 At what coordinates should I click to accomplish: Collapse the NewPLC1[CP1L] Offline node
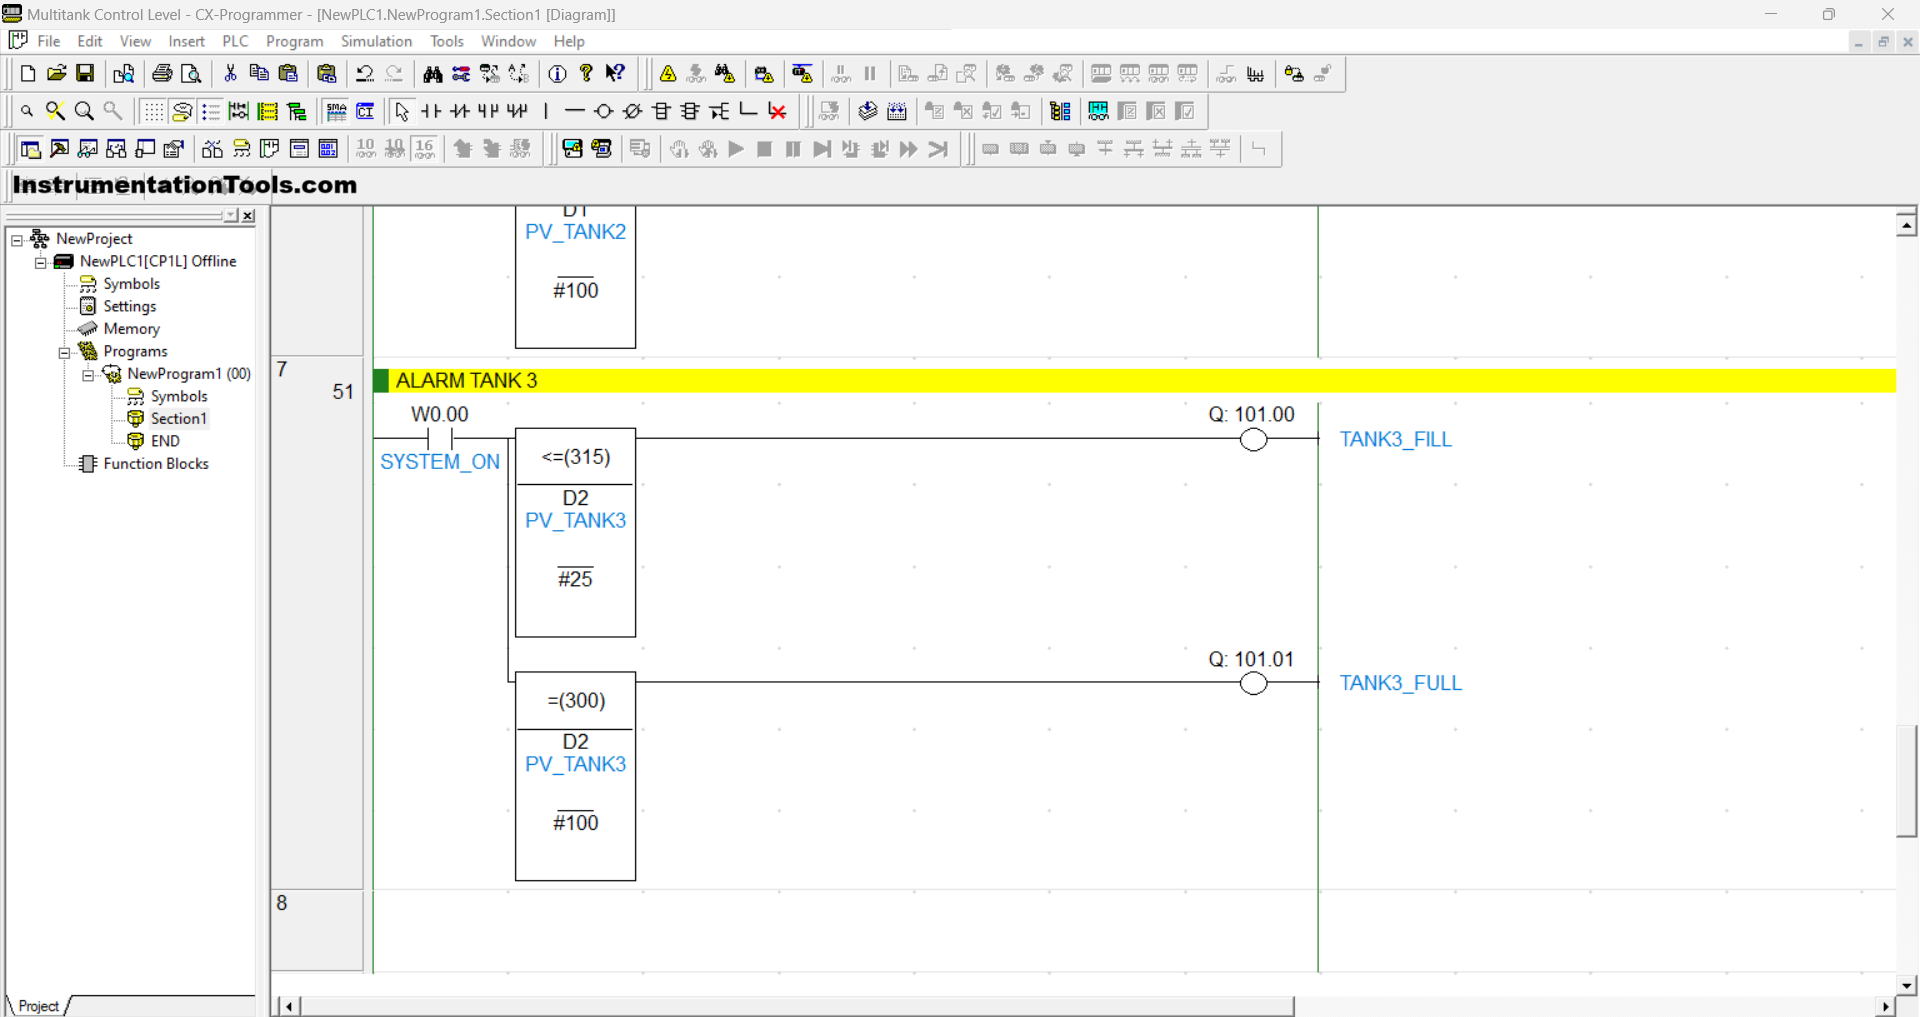pyautogui.click(x=40, y=262)
